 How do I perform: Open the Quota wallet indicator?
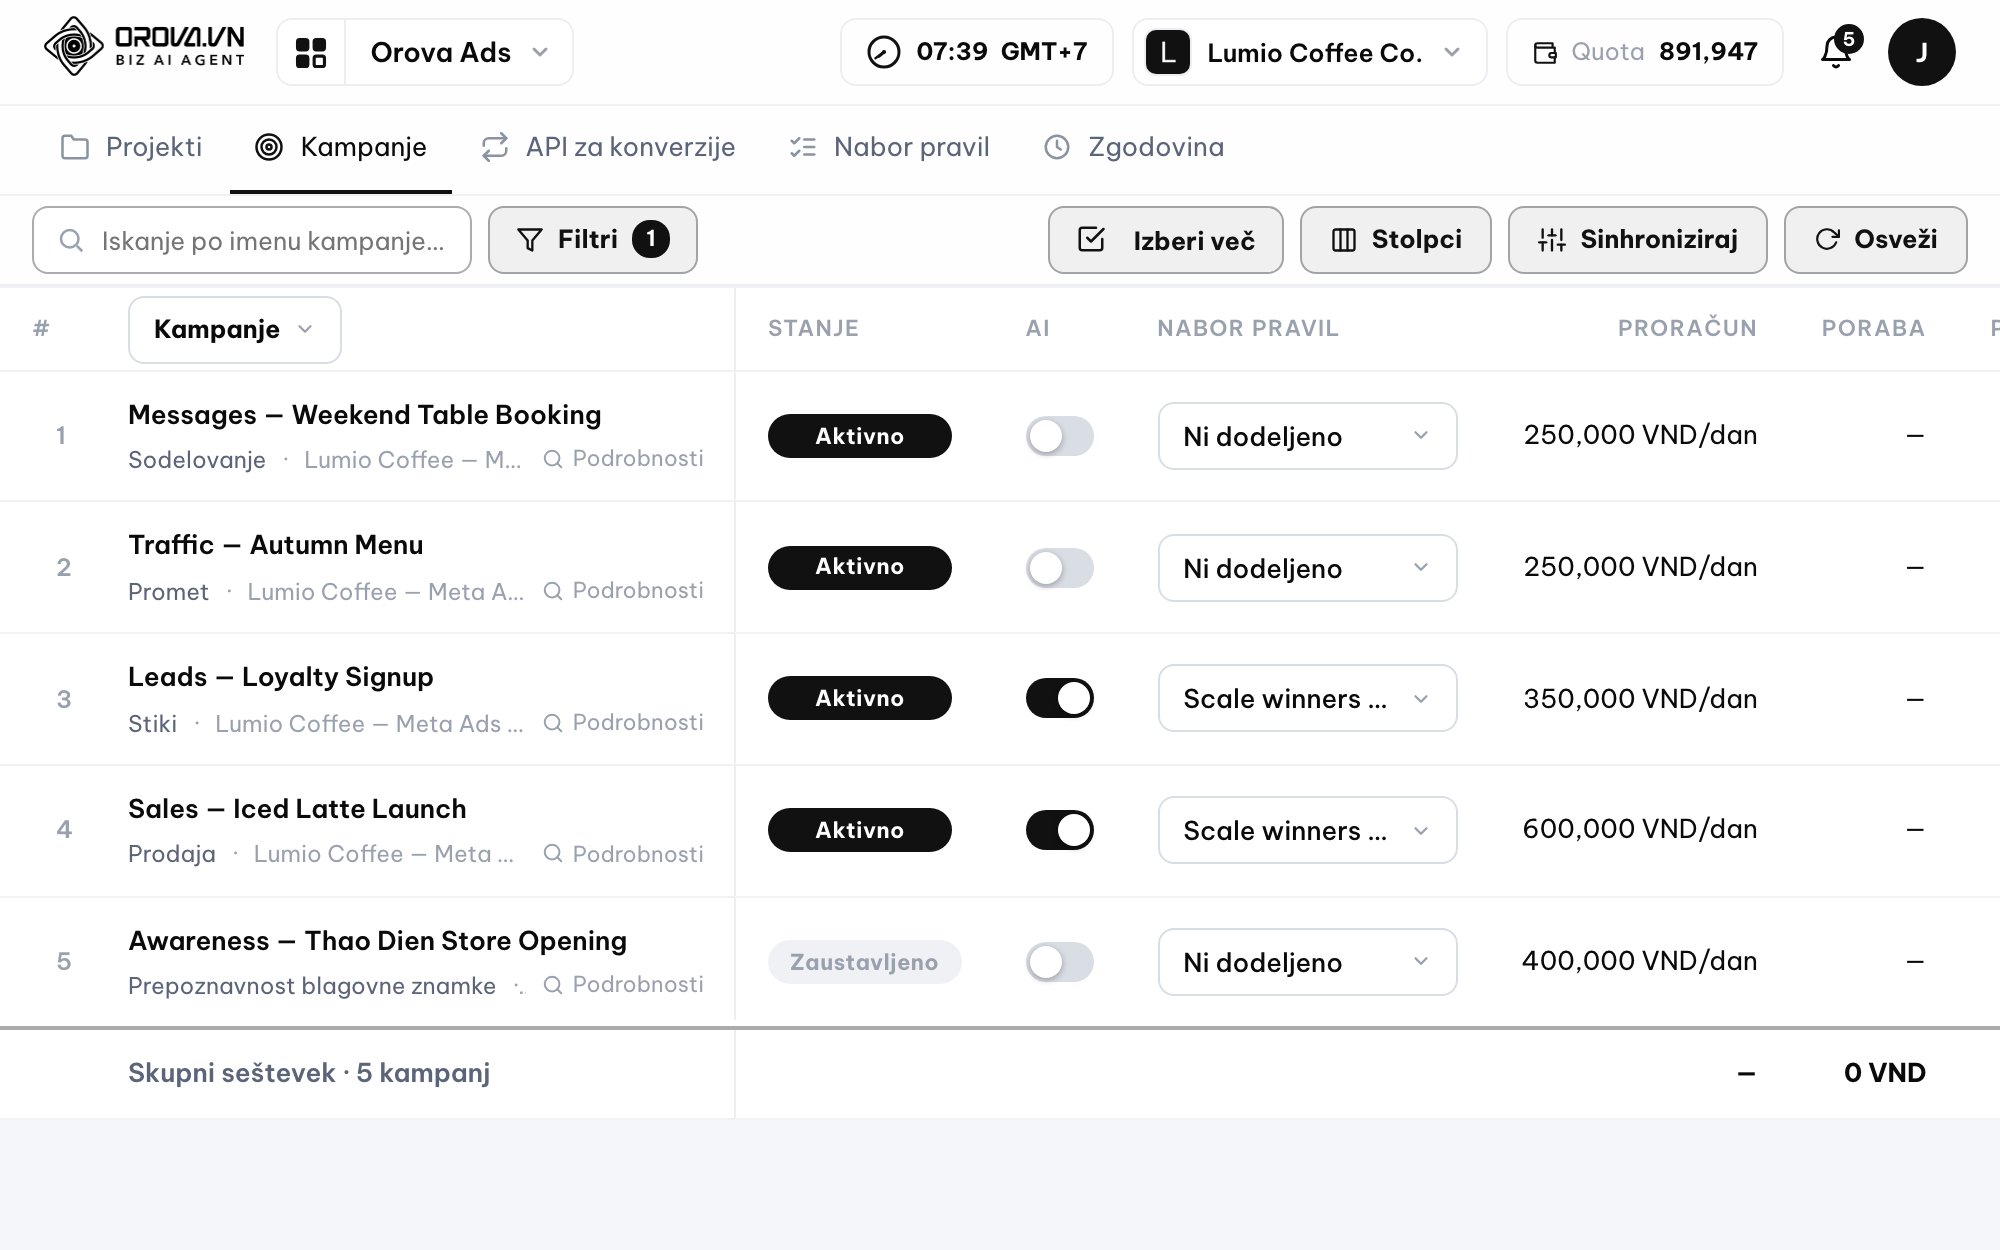tap(1644, 52)
